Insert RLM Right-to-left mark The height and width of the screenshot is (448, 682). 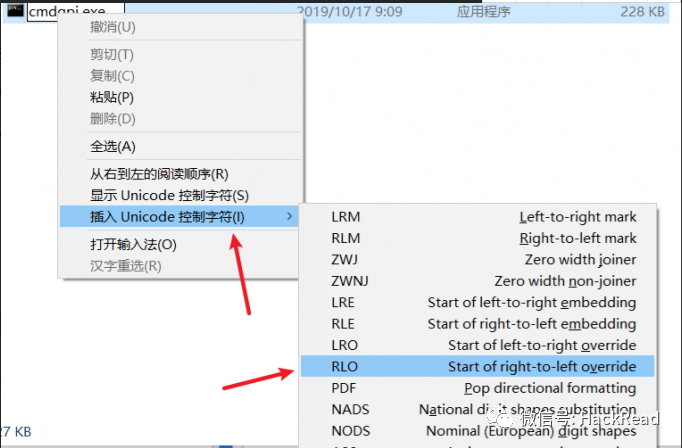478,238
